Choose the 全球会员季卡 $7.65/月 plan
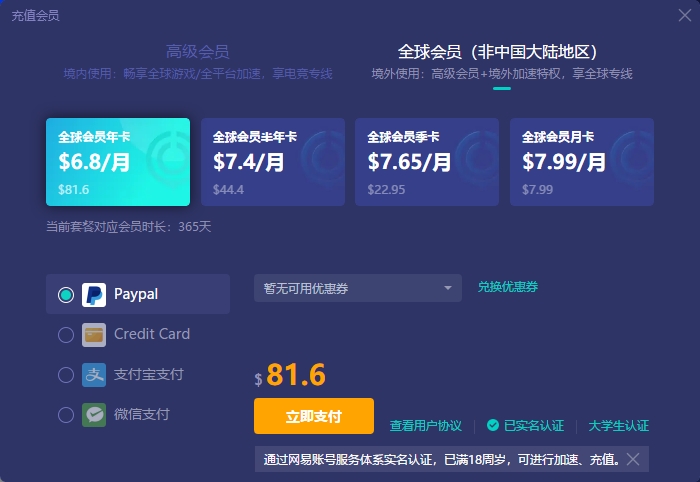This screenshot has width=700, height=482. point(427,162)
